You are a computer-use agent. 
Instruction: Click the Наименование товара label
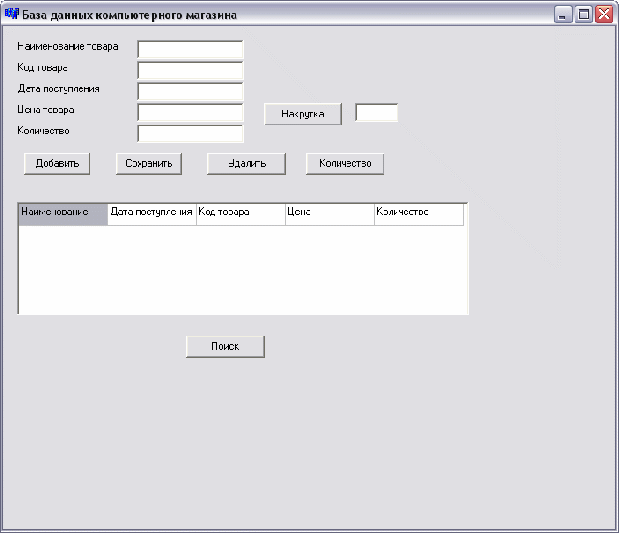(68, 47)
